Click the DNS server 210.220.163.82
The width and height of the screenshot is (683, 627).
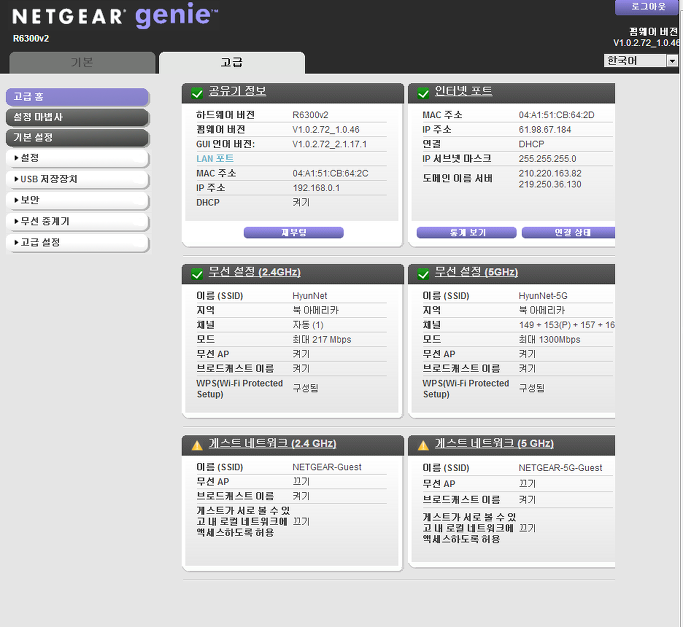point(550,173)
